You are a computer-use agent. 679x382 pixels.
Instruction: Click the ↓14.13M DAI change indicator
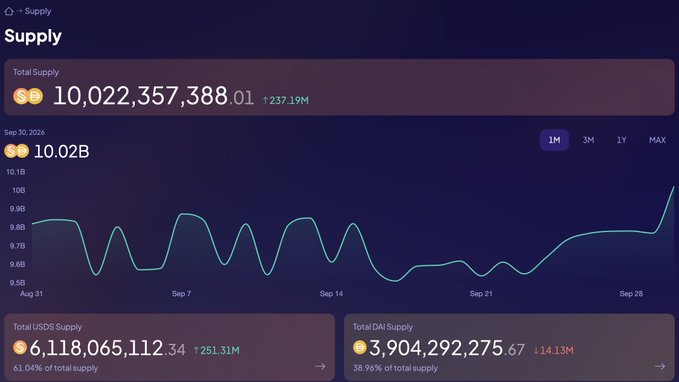click(553, 350)
